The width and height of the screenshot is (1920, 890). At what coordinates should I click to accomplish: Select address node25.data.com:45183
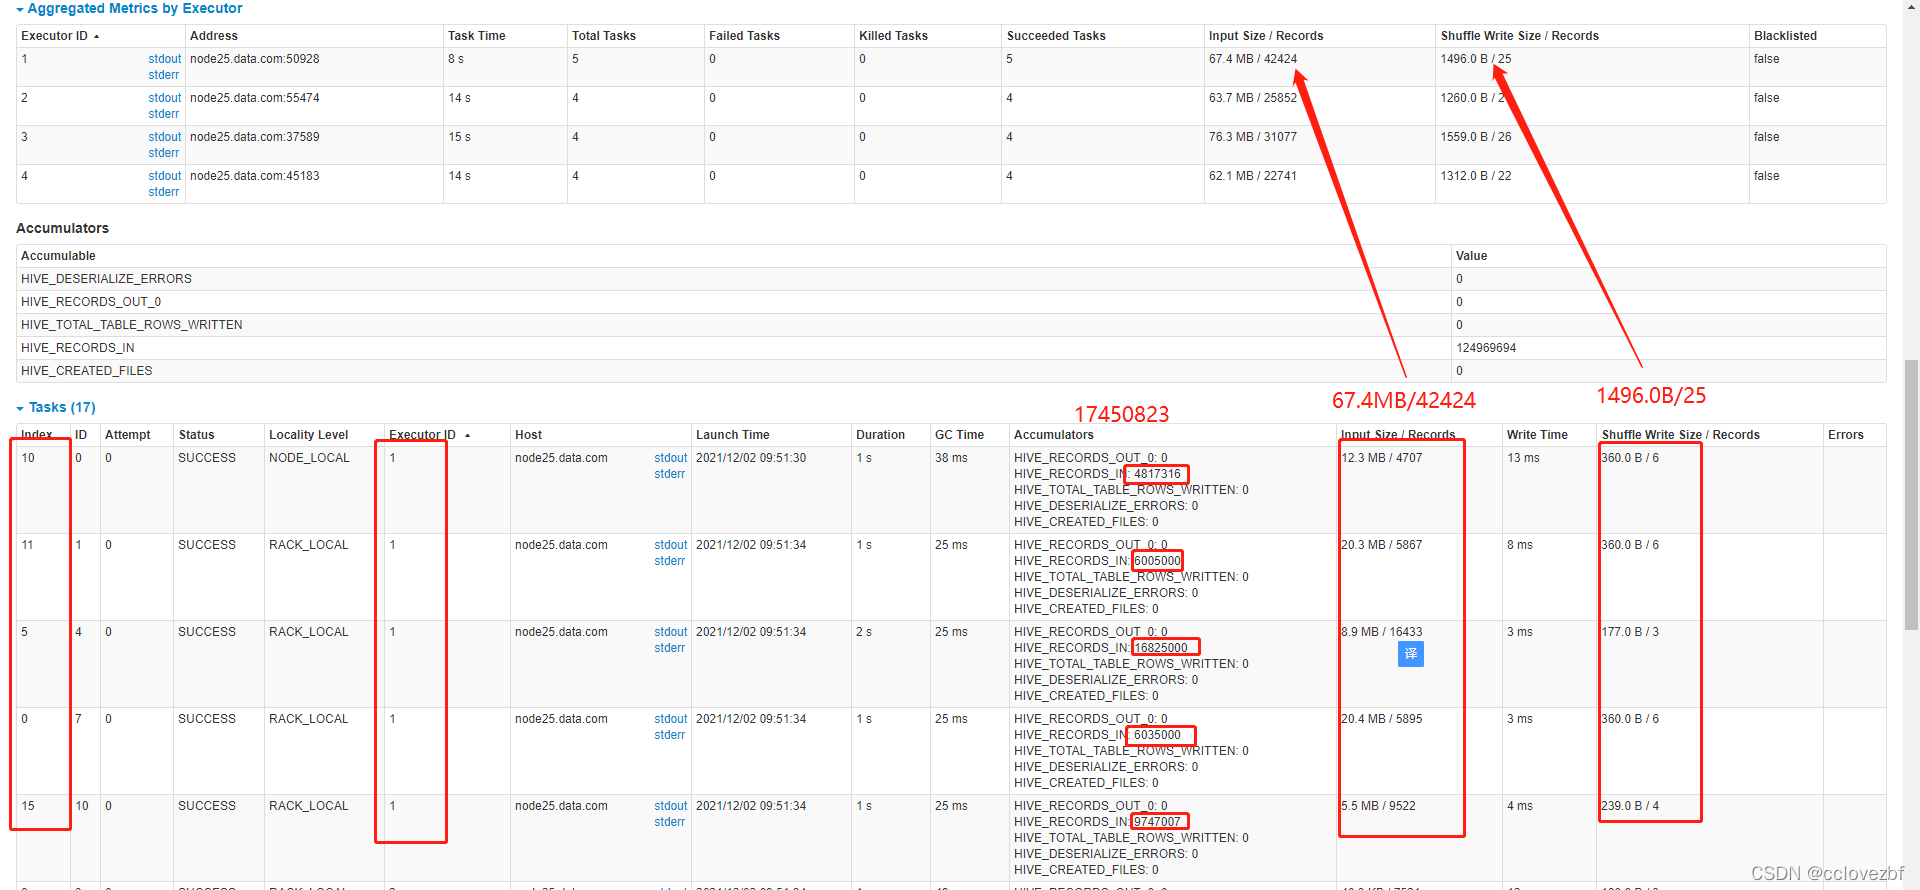pyautogui.click(x=255, y=176)
